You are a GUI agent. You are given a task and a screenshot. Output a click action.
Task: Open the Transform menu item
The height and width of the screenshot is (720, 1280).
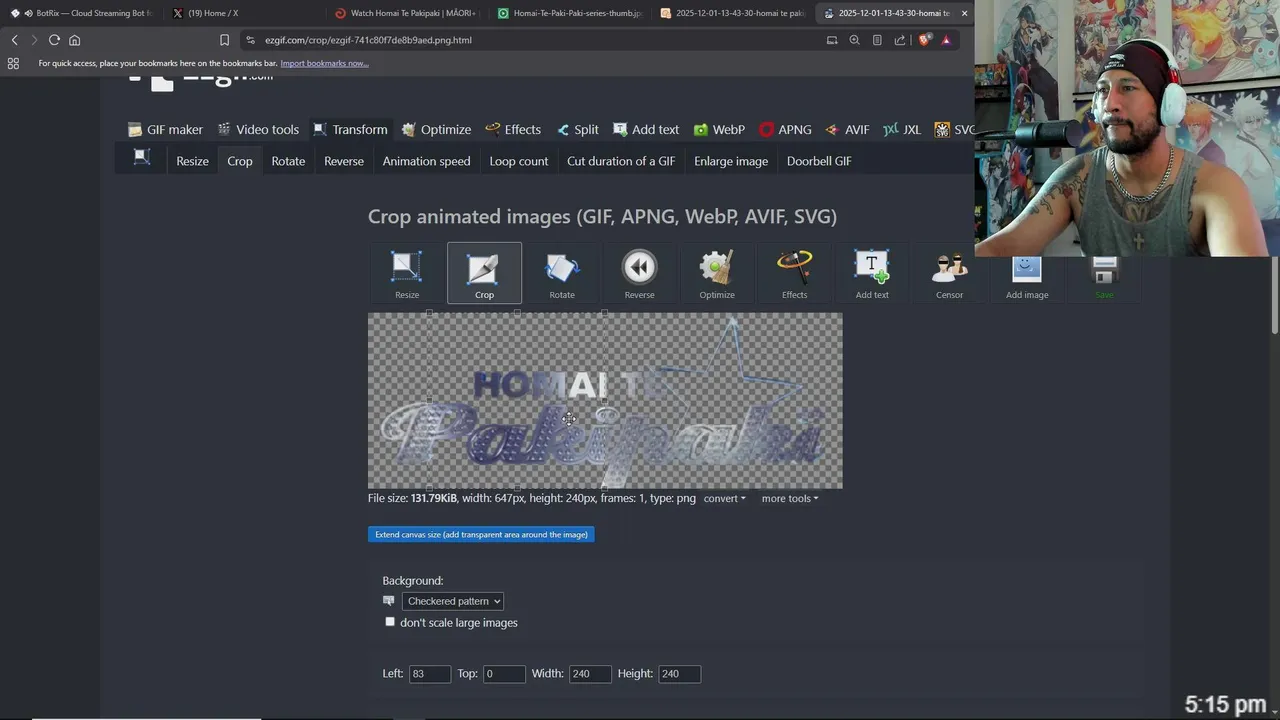click(350, 129)
